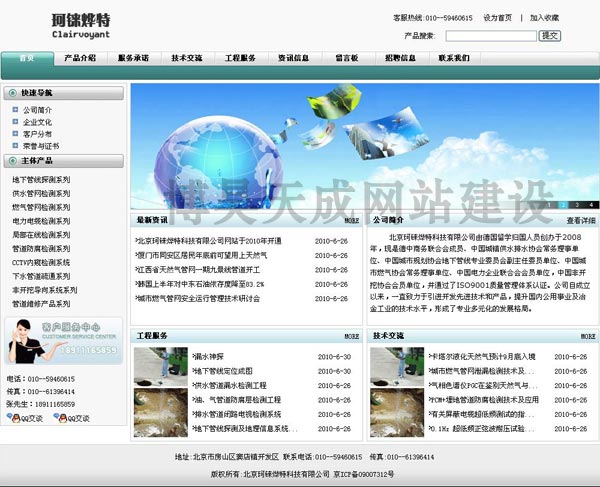The image size is (600, 487).
Task: Click the 加入收藏 link
Action: click(544, 18)
